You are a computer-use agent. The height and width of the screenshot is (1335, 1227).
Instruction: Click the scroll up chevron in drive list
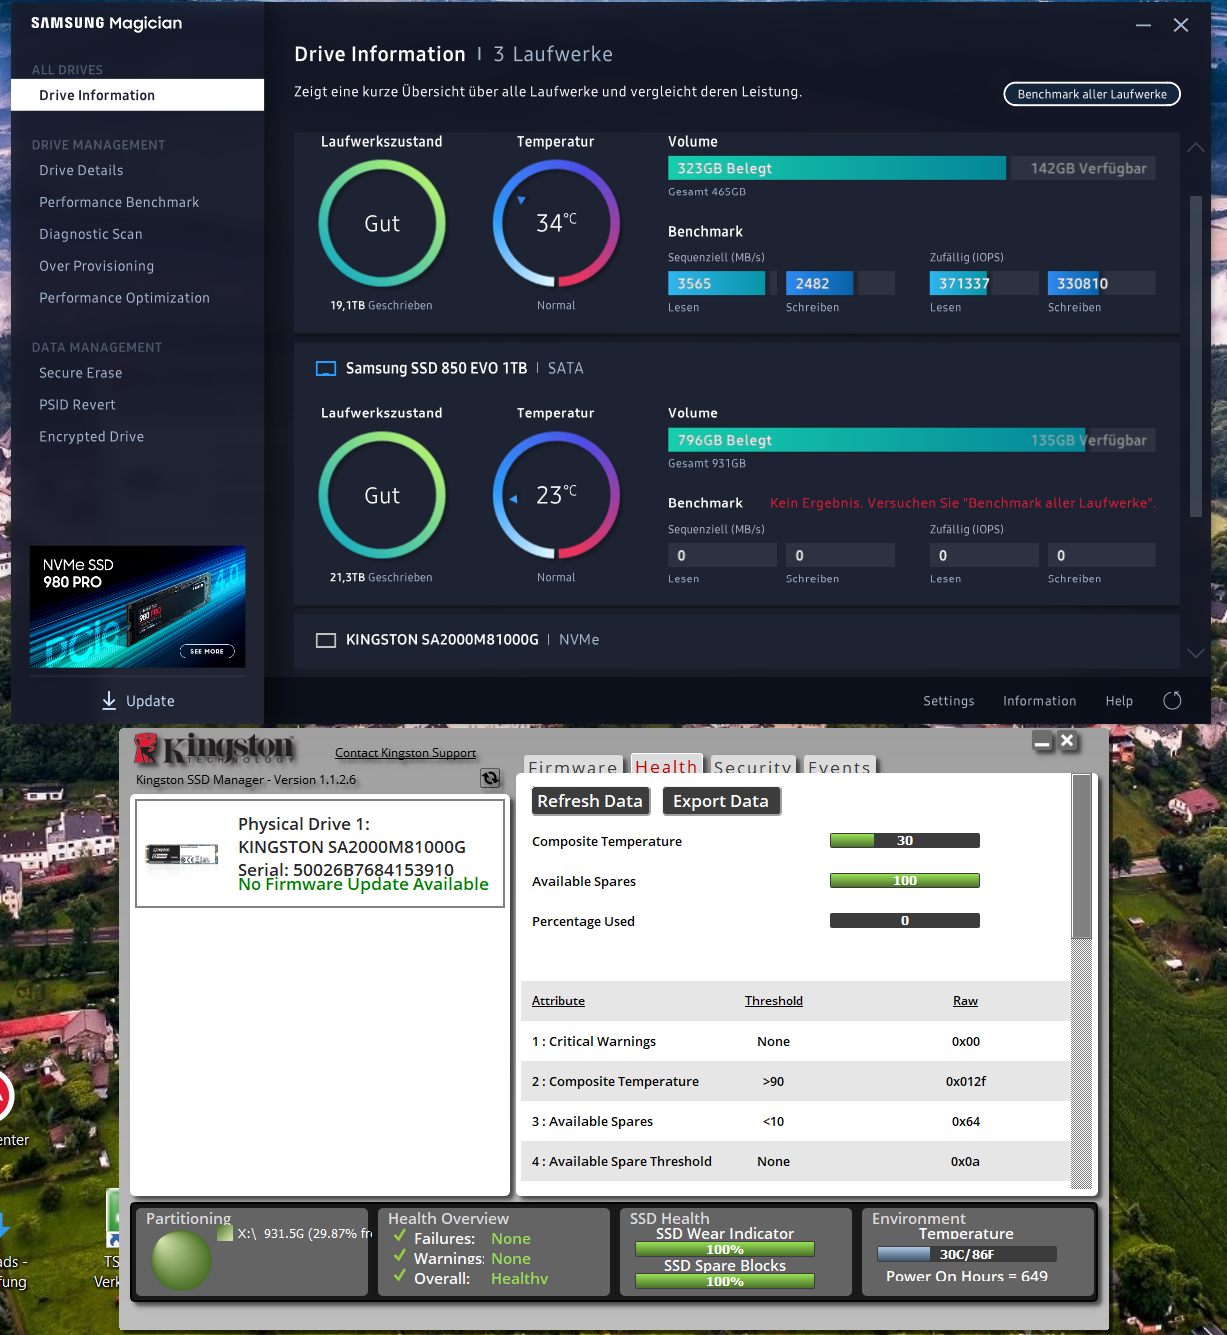point(1196,147)
